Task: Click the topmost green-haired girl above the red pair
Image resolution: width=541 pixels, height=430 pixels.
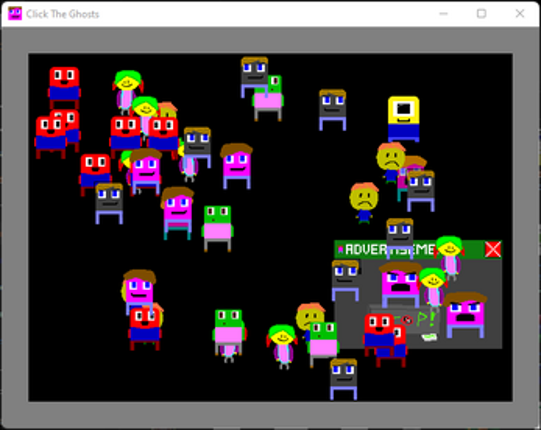Action: click(x=128, y=91)
